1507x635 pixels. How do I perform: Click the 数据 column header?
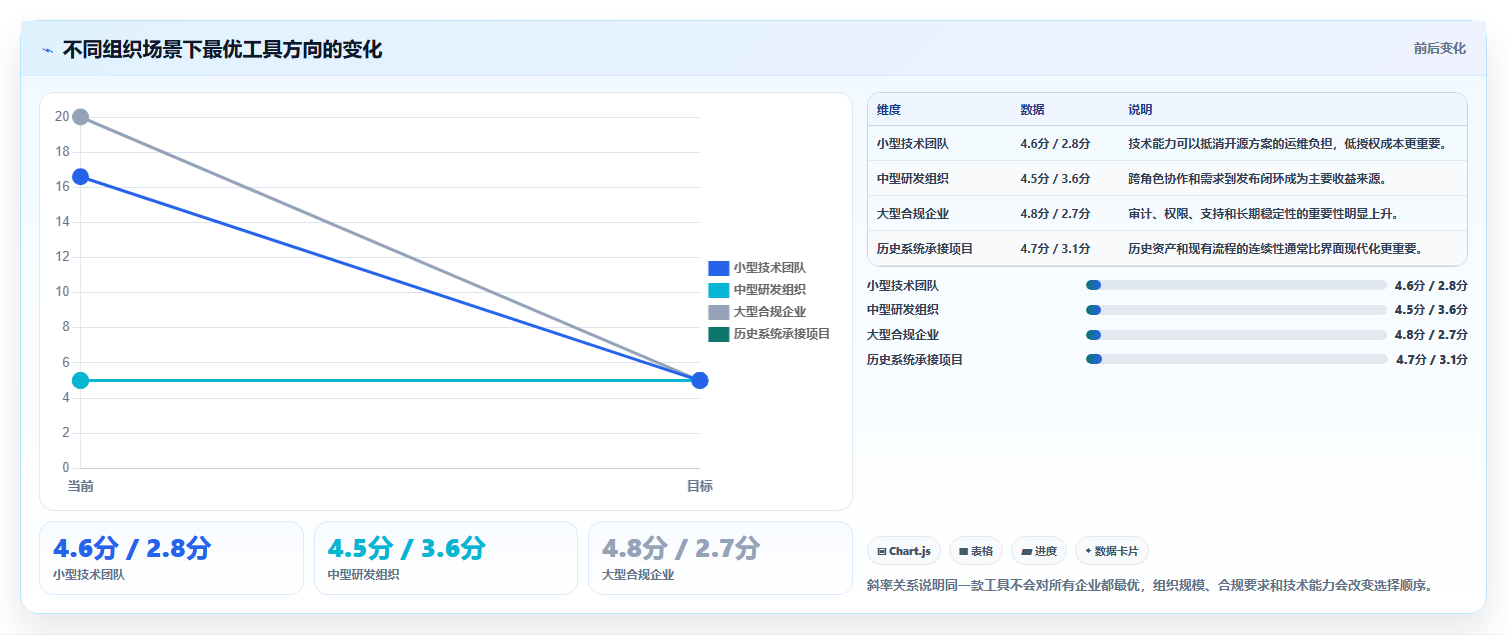[x=1032, y=110]
